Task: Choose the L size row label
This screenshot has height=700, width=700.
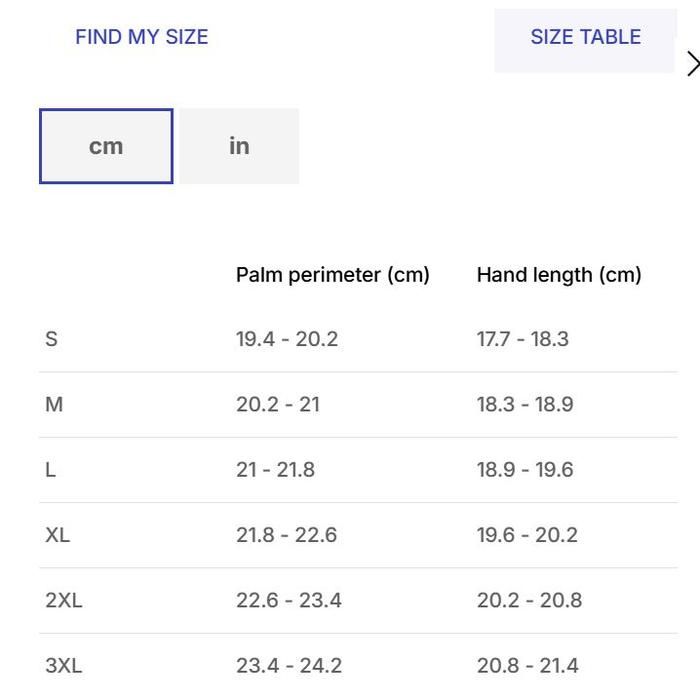Action: (x=51, y=470)
